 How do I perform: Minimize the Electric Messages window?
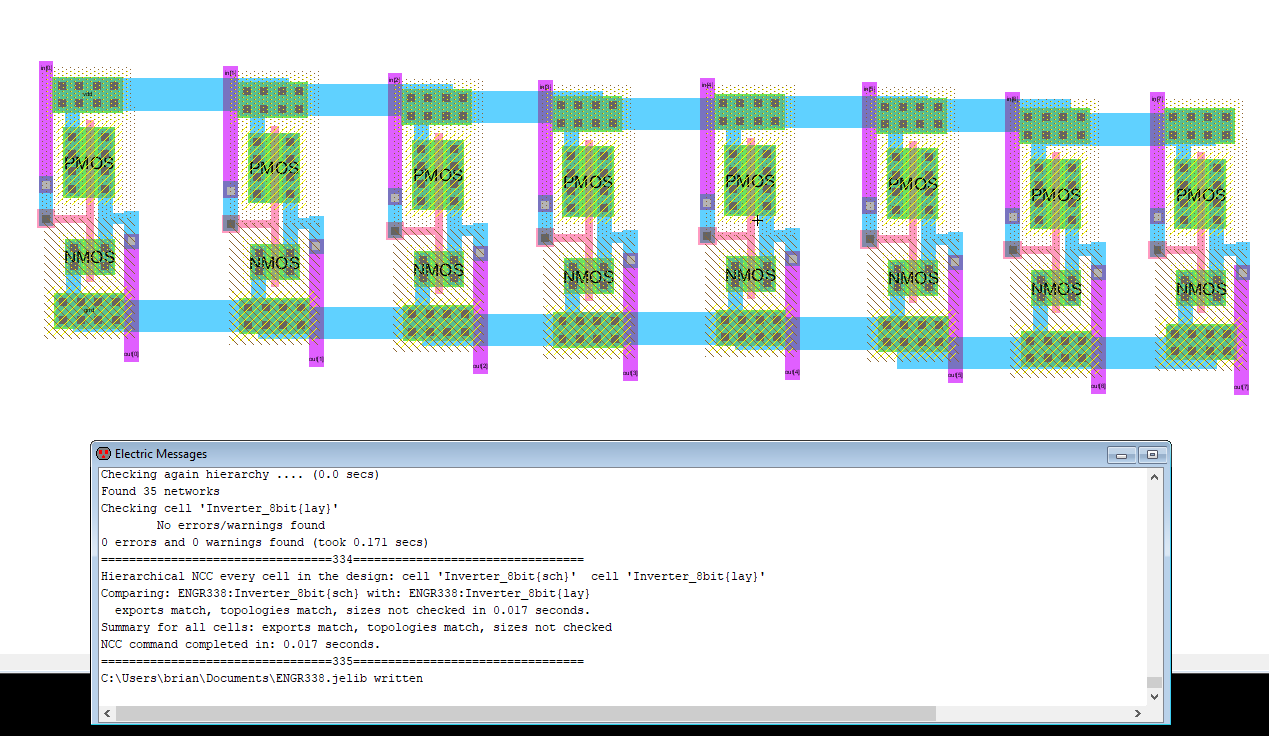point(1122,455)
